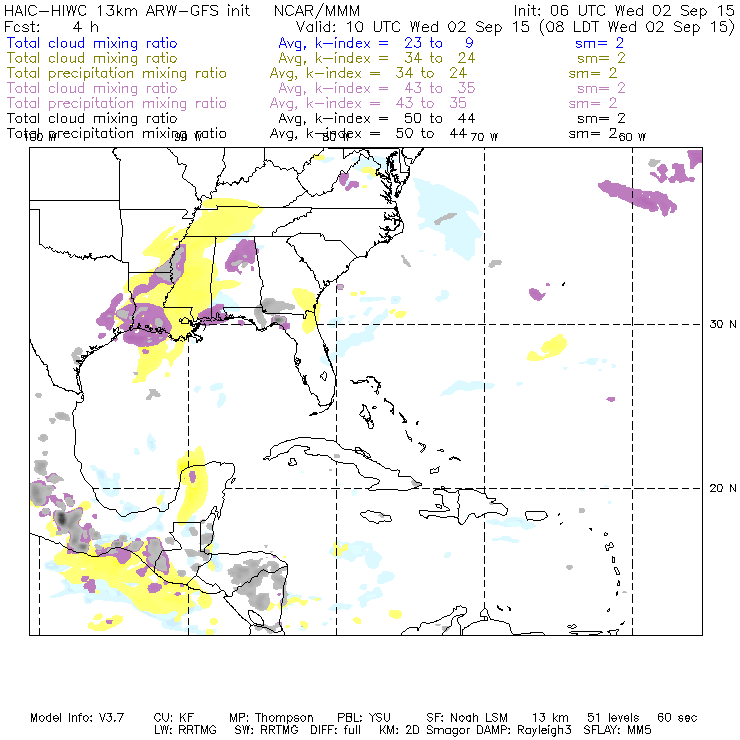Click the black 'Avg, k-index = 50 to 44' cloud row
This screenshot has width=740, height=740.
[377, 119]
